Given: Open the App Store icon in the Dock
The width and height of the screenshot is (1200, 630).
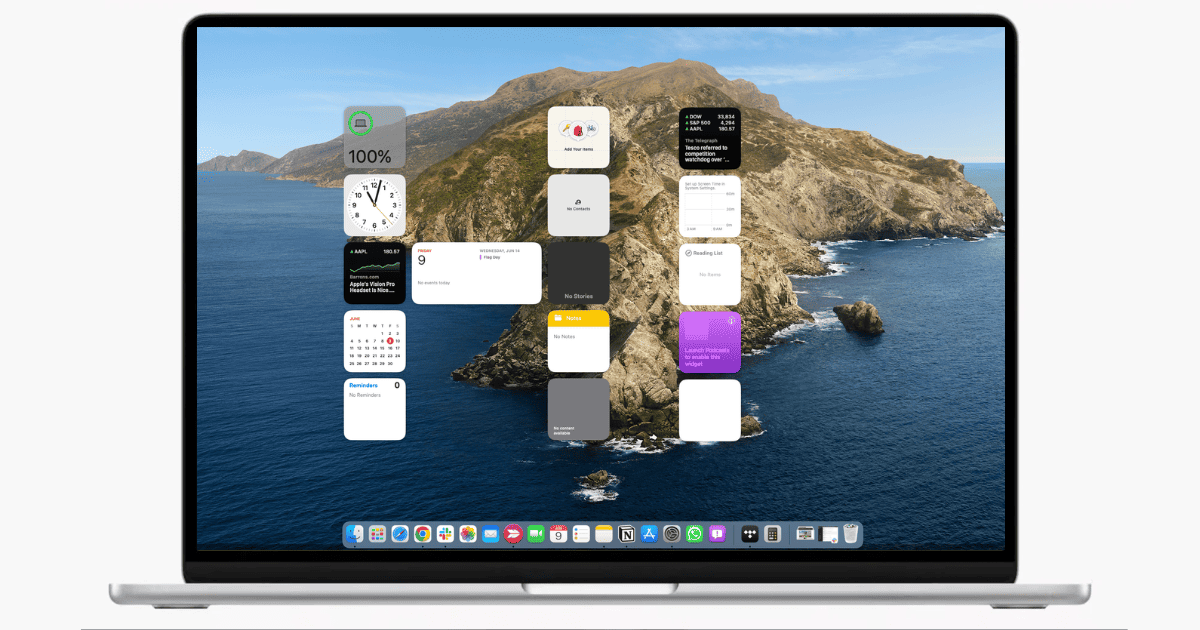Looking at the screenshot, I should pos(649,535).
